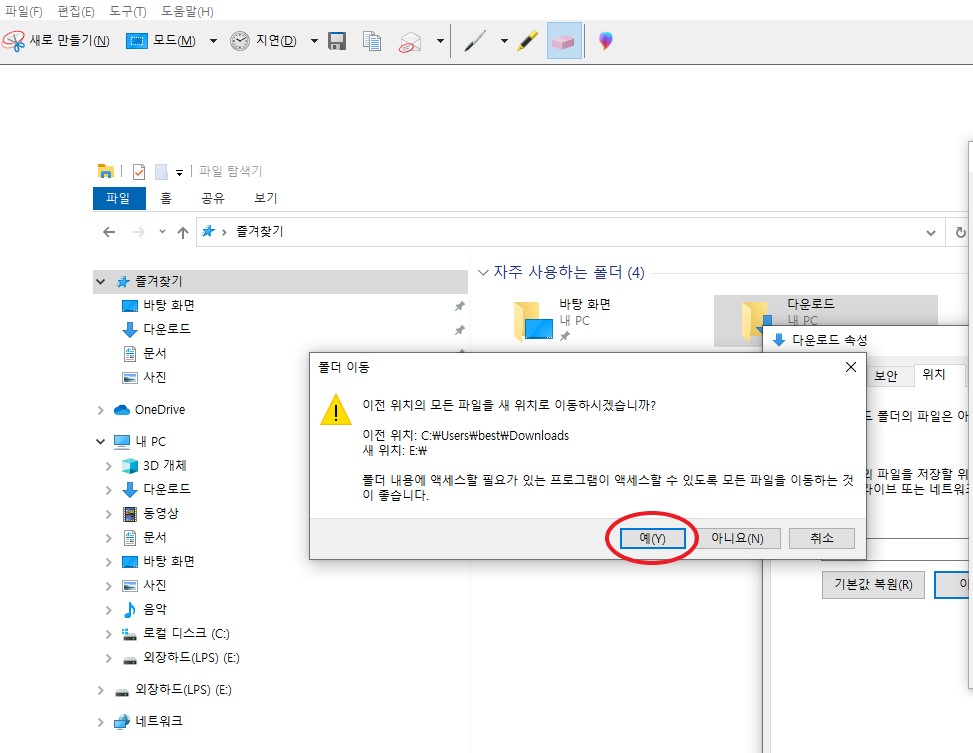Open the quick access toolbar customize dropdown
This screenshot has height=753, width=973.
179,173
